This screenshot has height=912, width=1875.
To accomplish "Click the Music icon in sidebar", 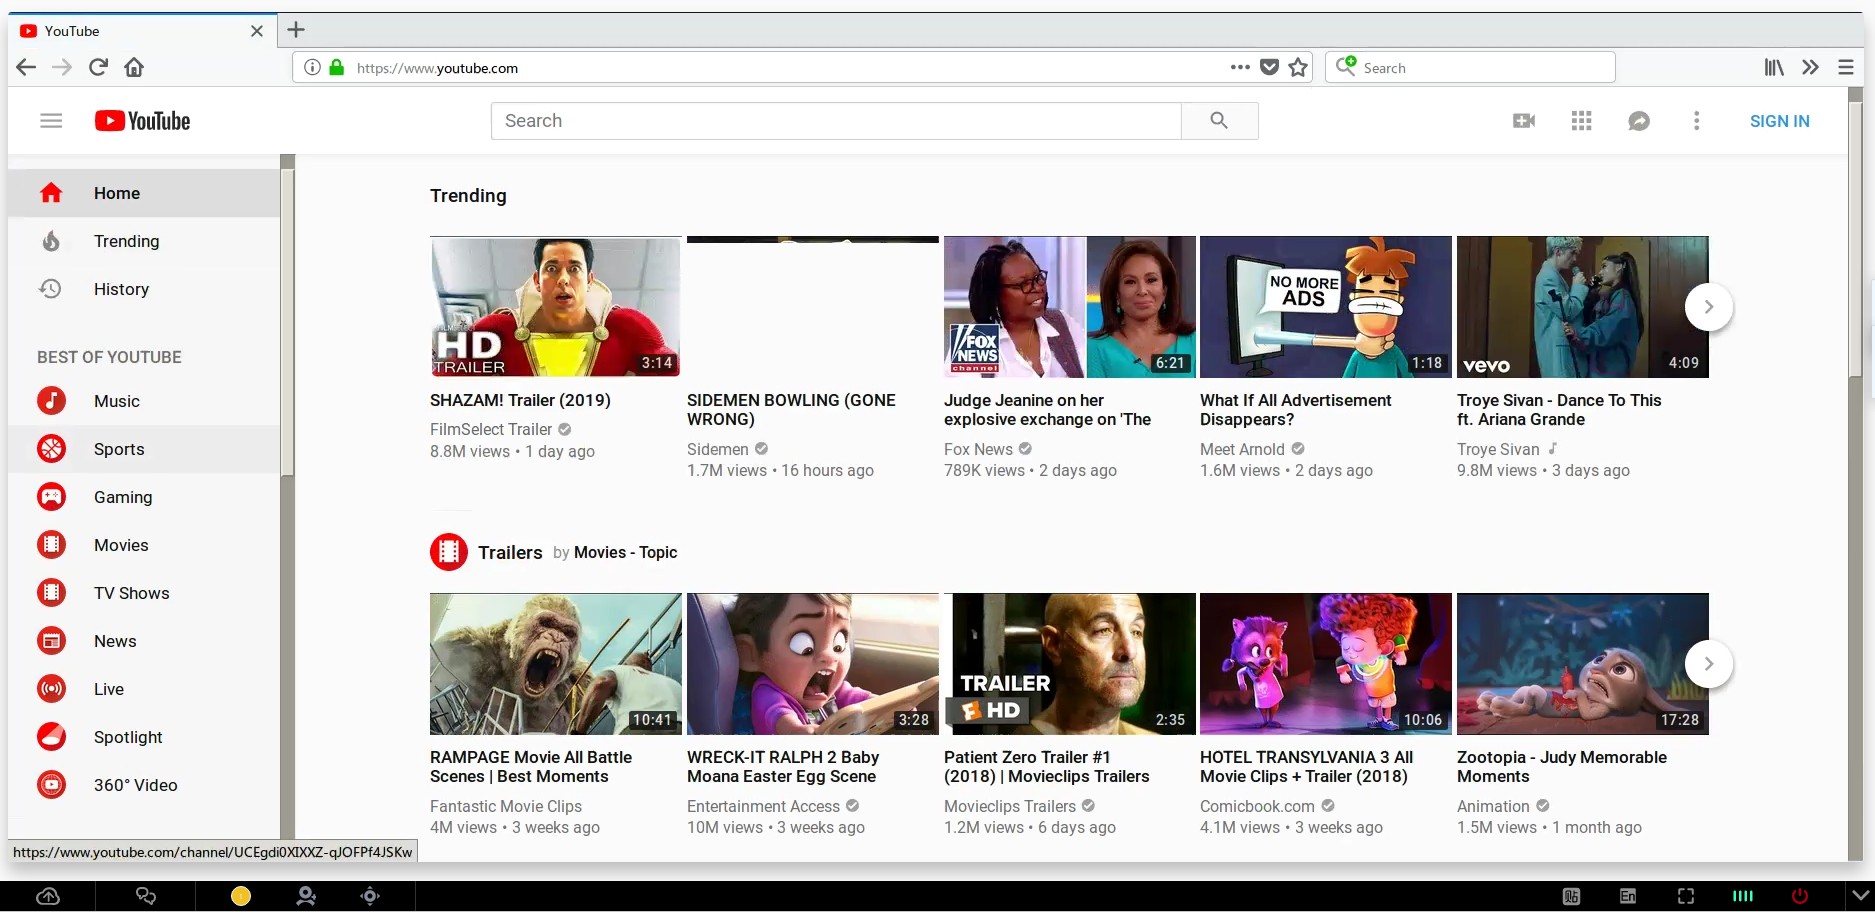I will pos(51,401).
